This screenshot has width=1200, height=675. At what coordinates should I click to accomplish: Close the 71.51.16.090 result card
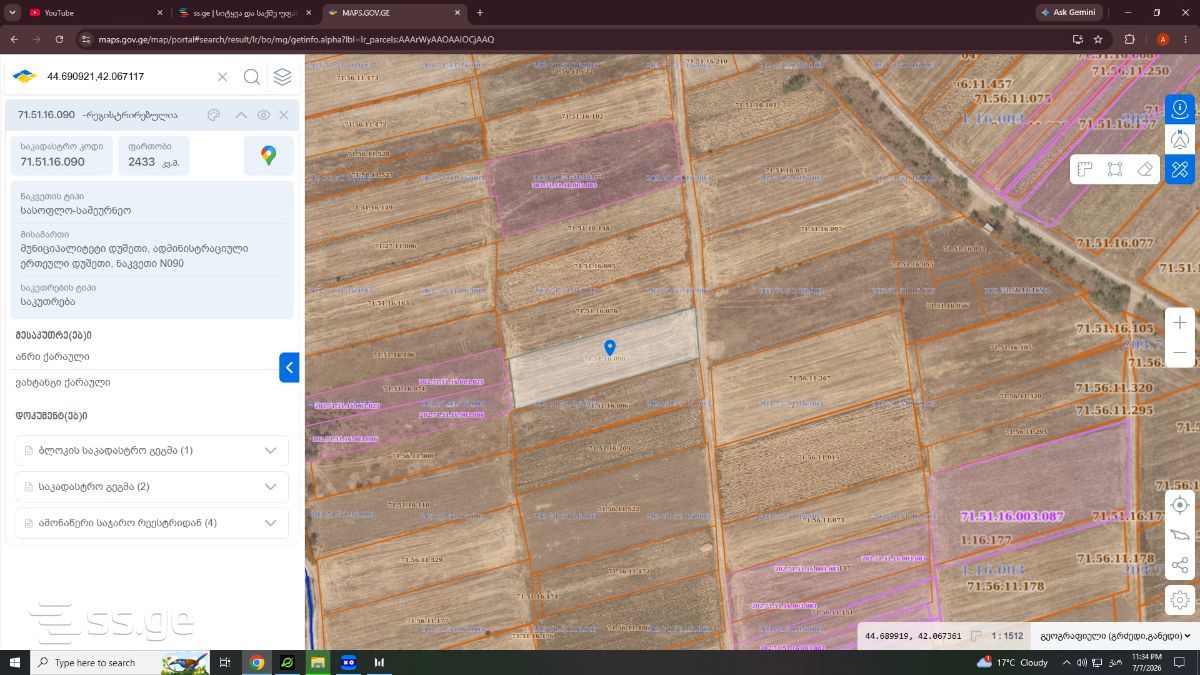(x=284, y=115)
